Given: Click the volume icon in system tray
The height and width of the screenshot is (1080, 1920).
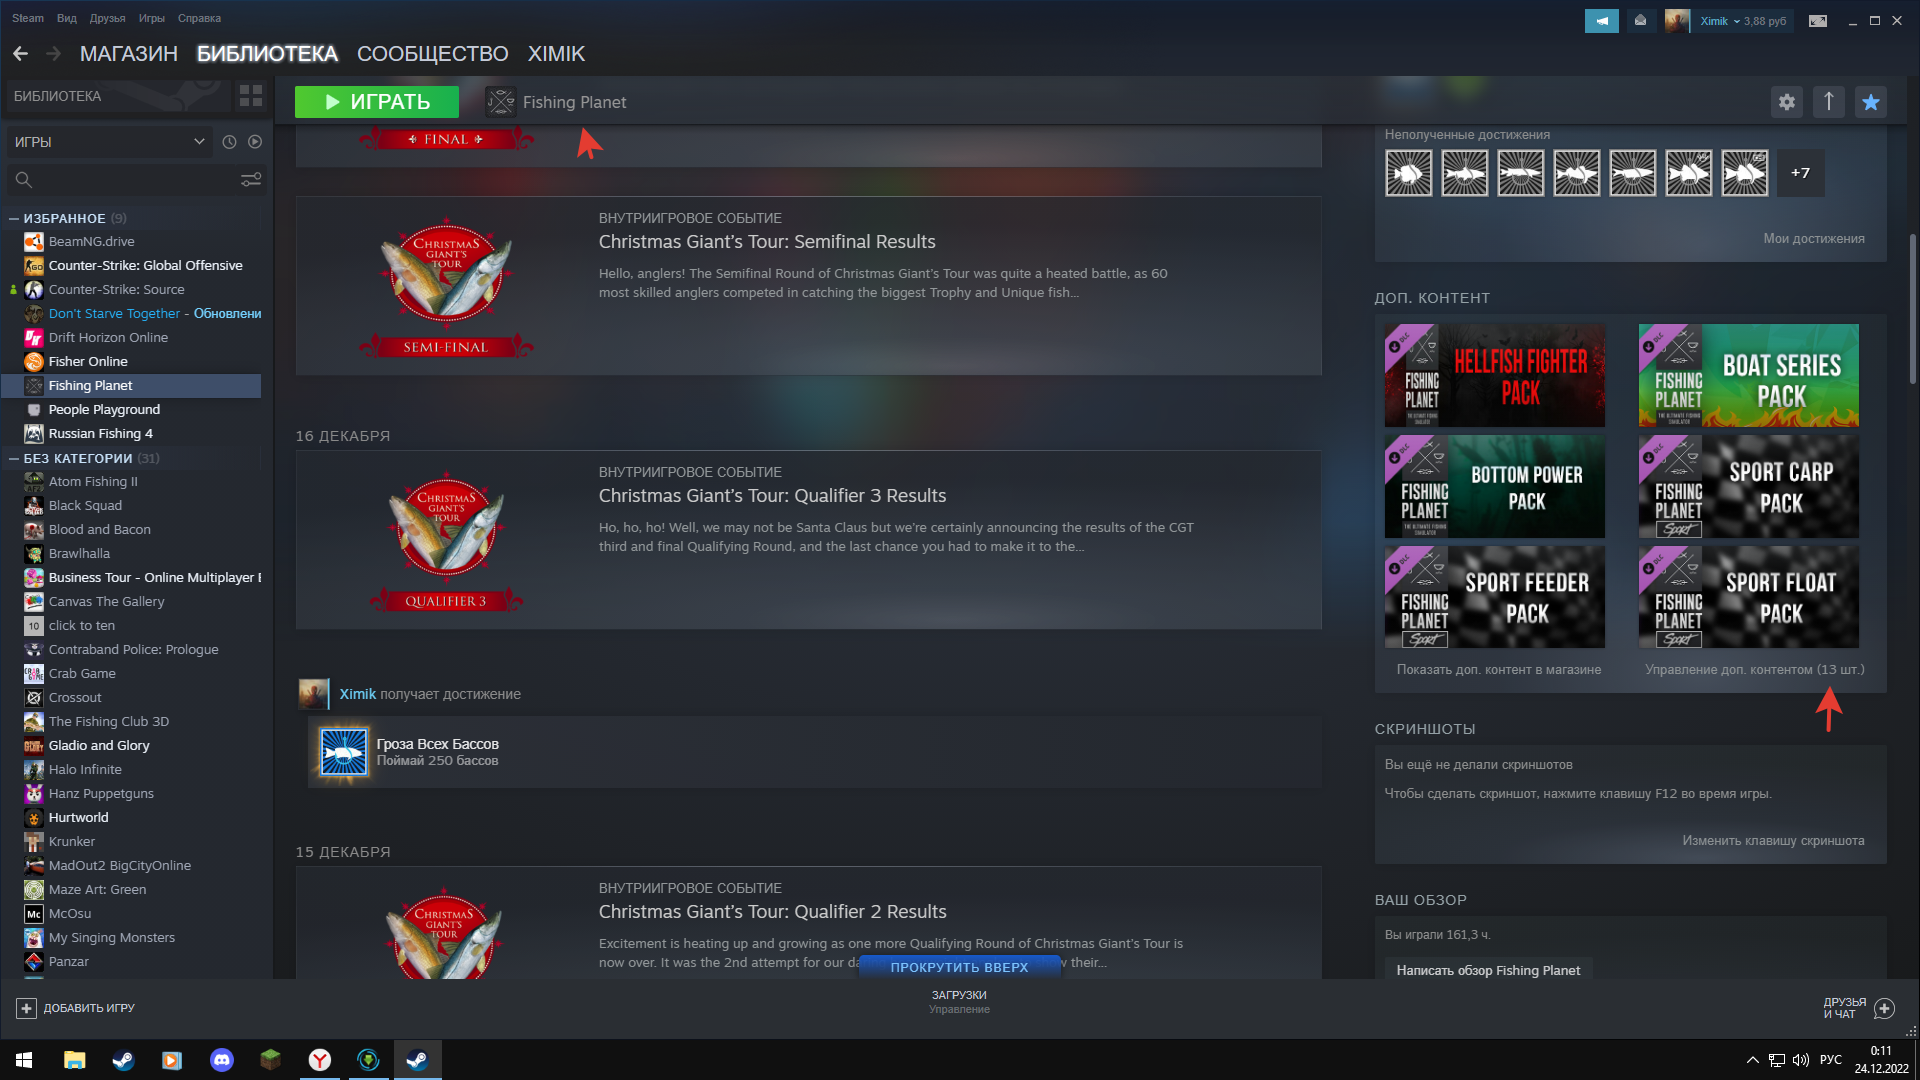Looking at the screenshot, I should (1801, 1060).
